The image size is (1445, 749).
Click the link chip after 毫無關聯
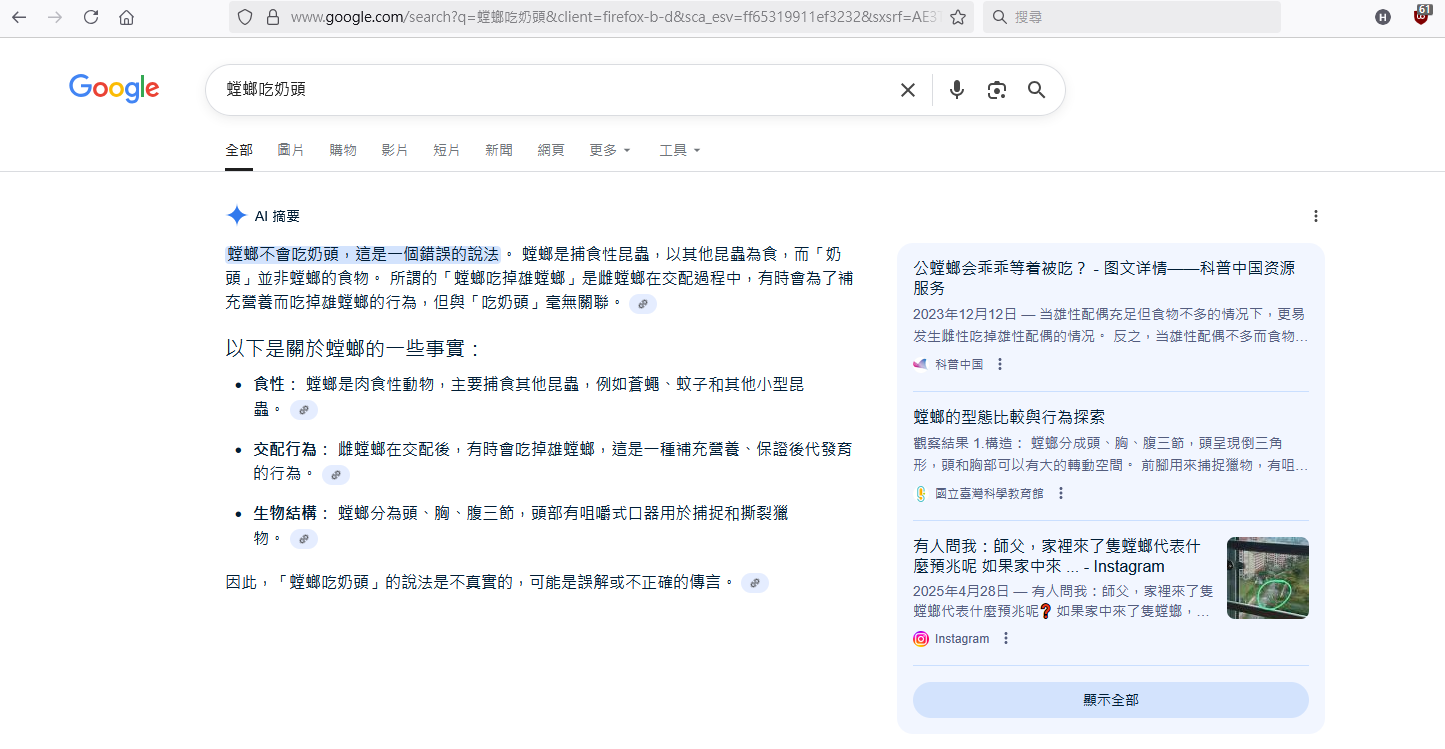pos(643,303)
